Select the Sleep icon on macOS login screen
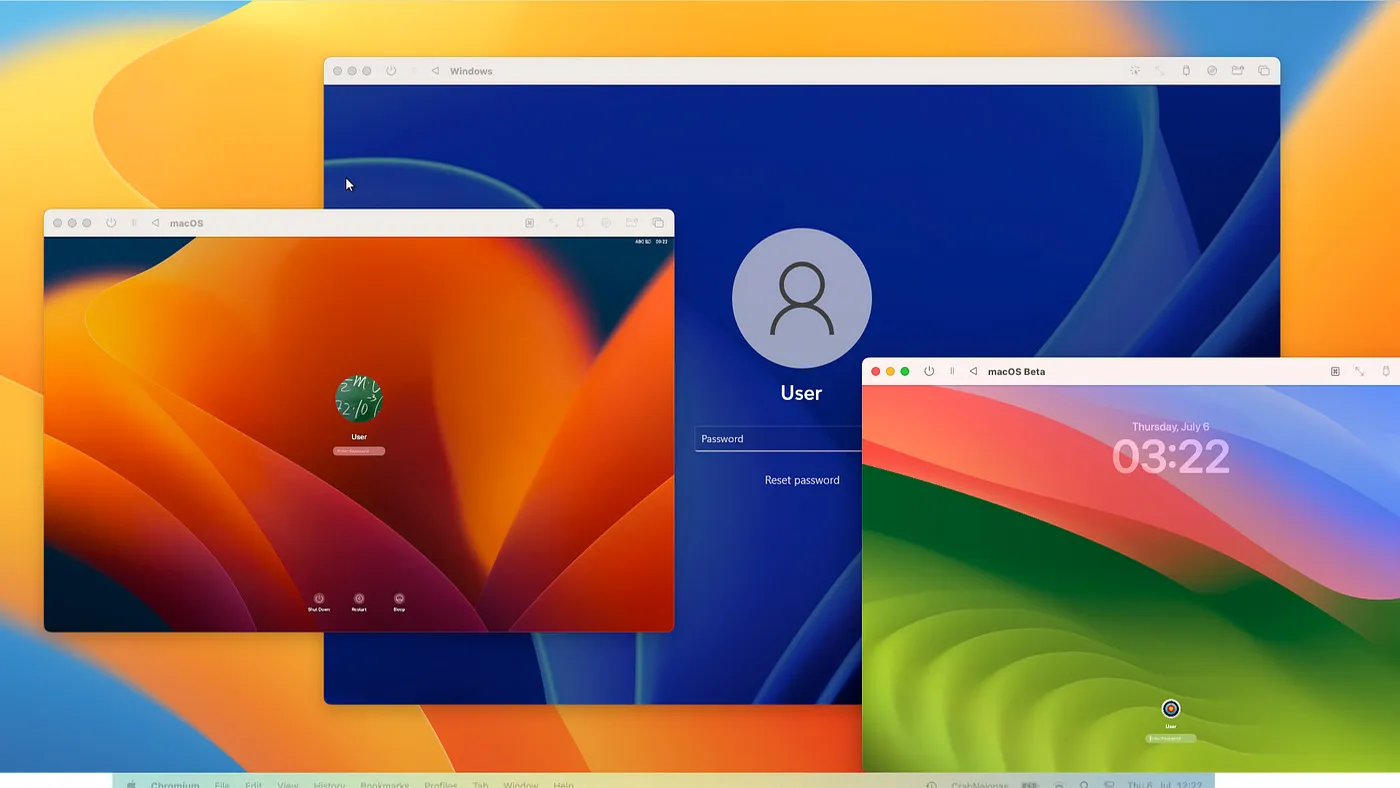Image resolution: width=1400 pixels, height=788 pixels. (399, 597)
